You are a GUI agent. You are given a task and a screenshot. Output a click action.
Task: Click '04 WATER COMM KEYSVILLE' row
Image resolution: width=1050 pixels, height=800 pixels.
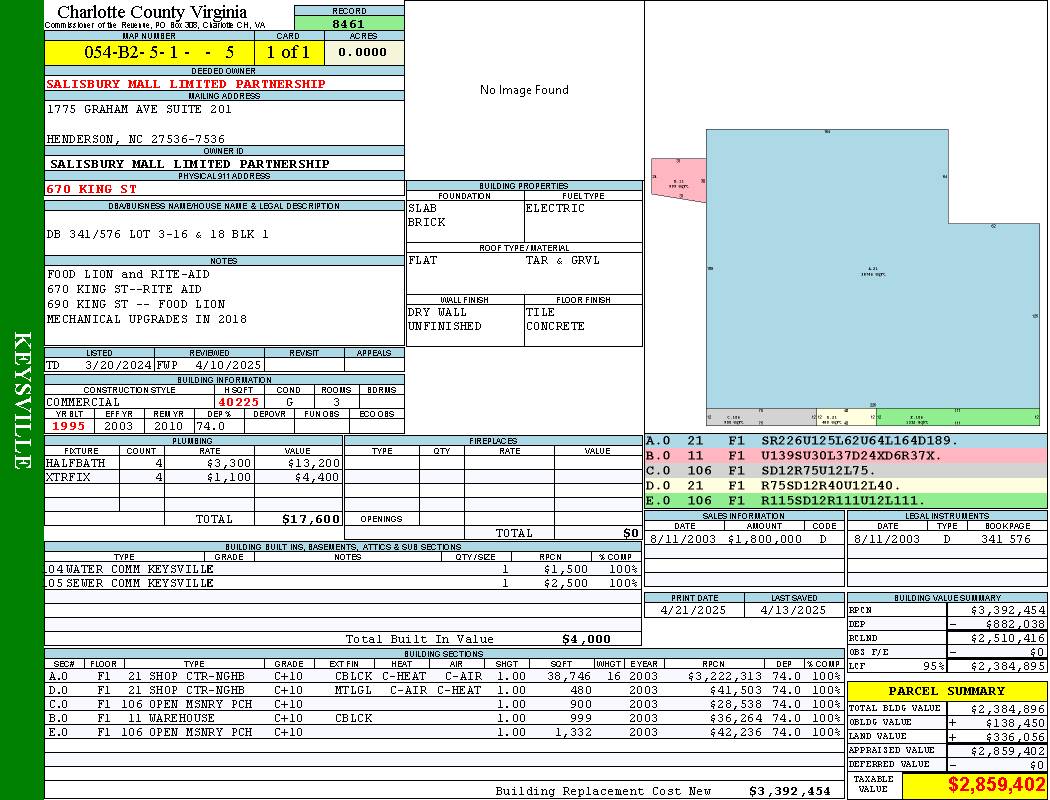(x=342, y=569)
